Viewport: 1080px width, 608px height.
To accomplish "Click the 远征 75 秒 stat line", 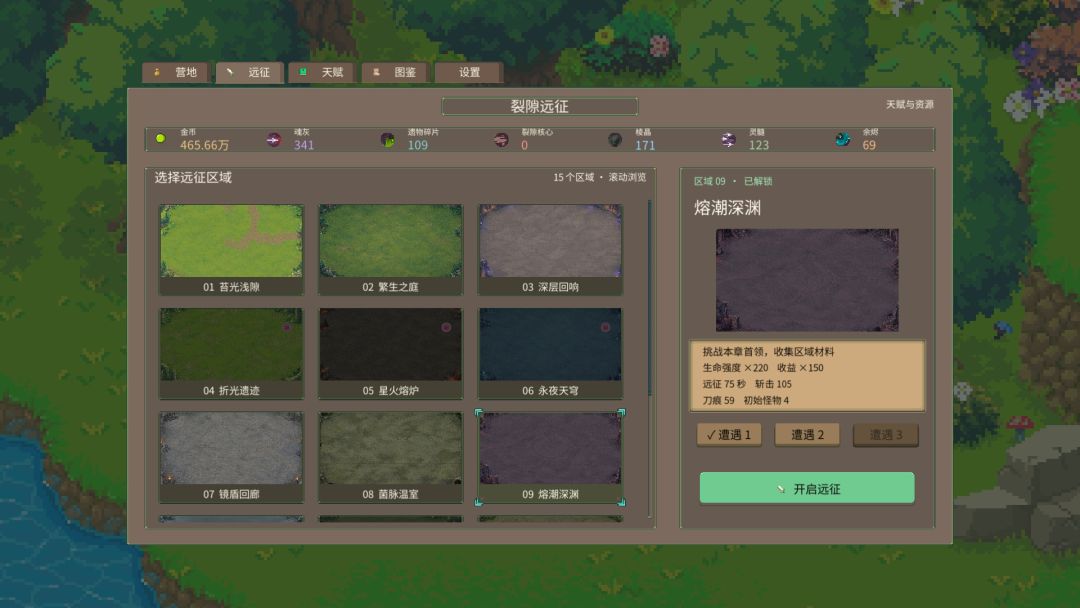I will (724, 384).
